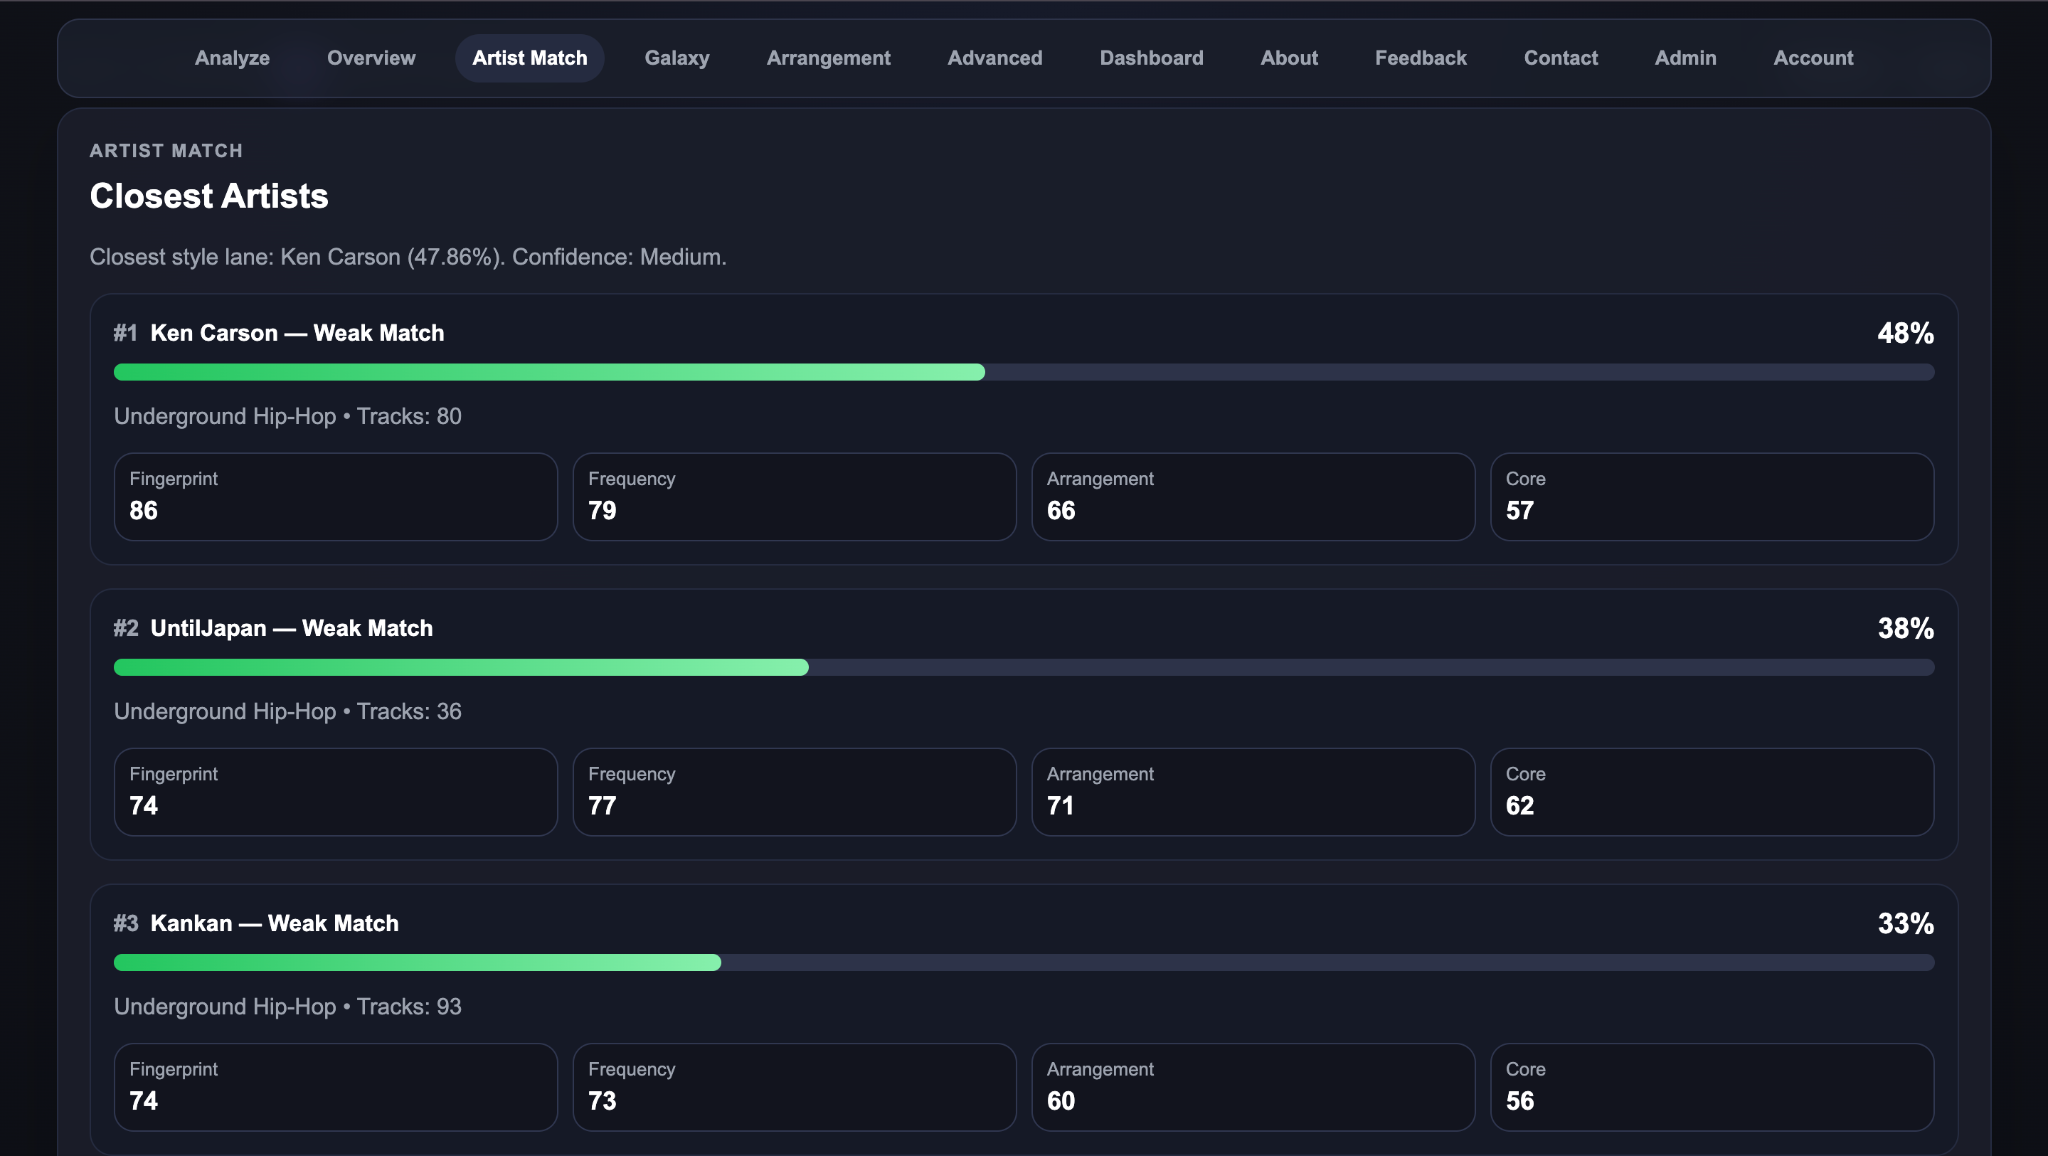The image size is (2048, 1156).
Task: Click the Closest Artists heading
Action: click(209, 196)
